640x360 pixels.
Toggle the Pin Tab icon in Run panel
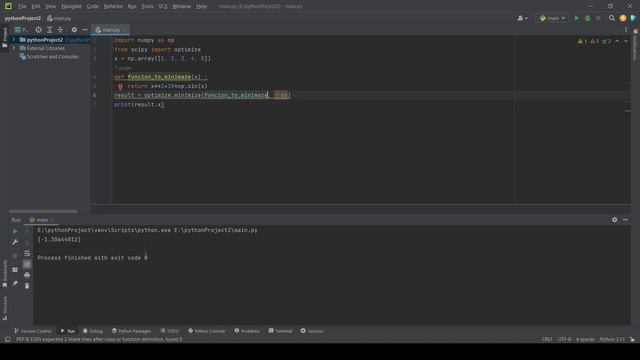pyautogui.click(x=15, y=283)
